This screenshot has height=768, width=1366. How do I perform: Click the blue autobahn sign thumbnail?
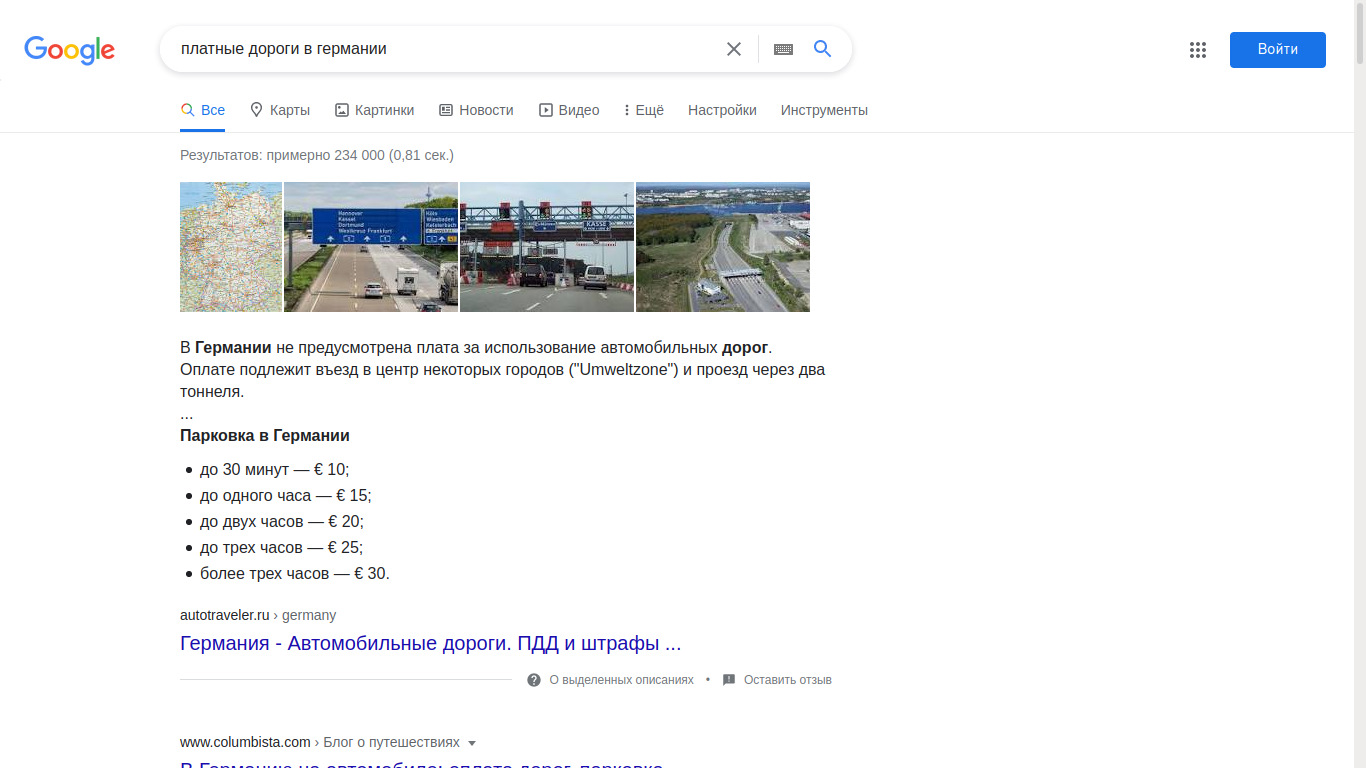point(371,247)
